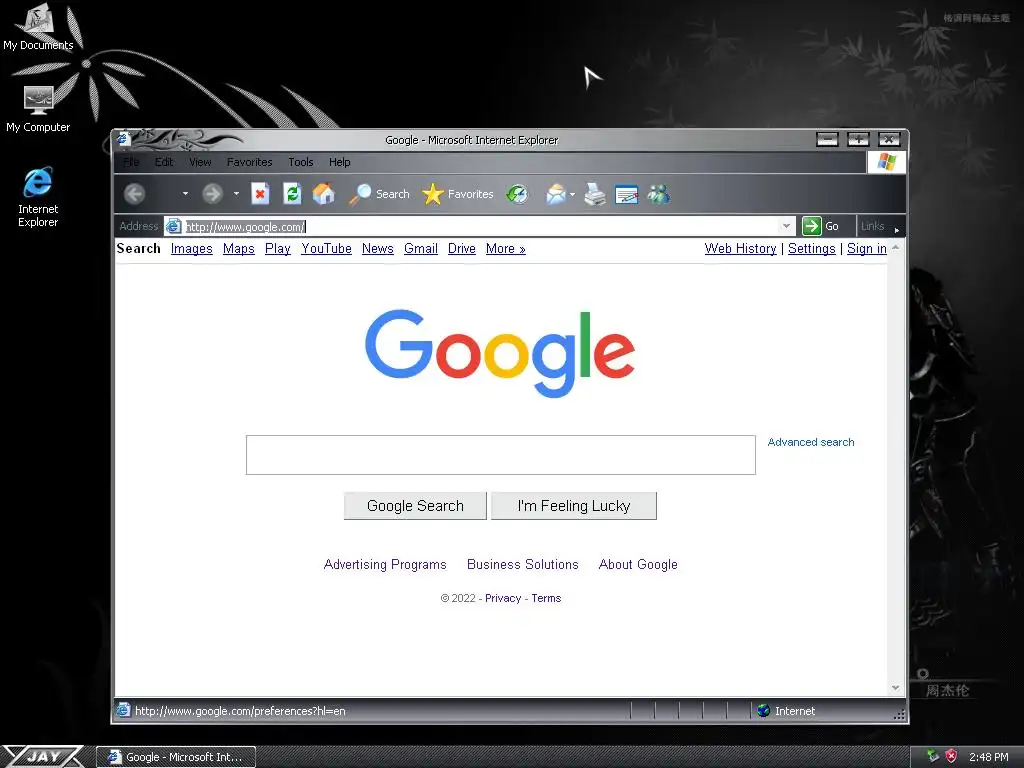Open the Address bar dropdown list
Viewport: 1024px width, 768px height.
coord(786,226)
